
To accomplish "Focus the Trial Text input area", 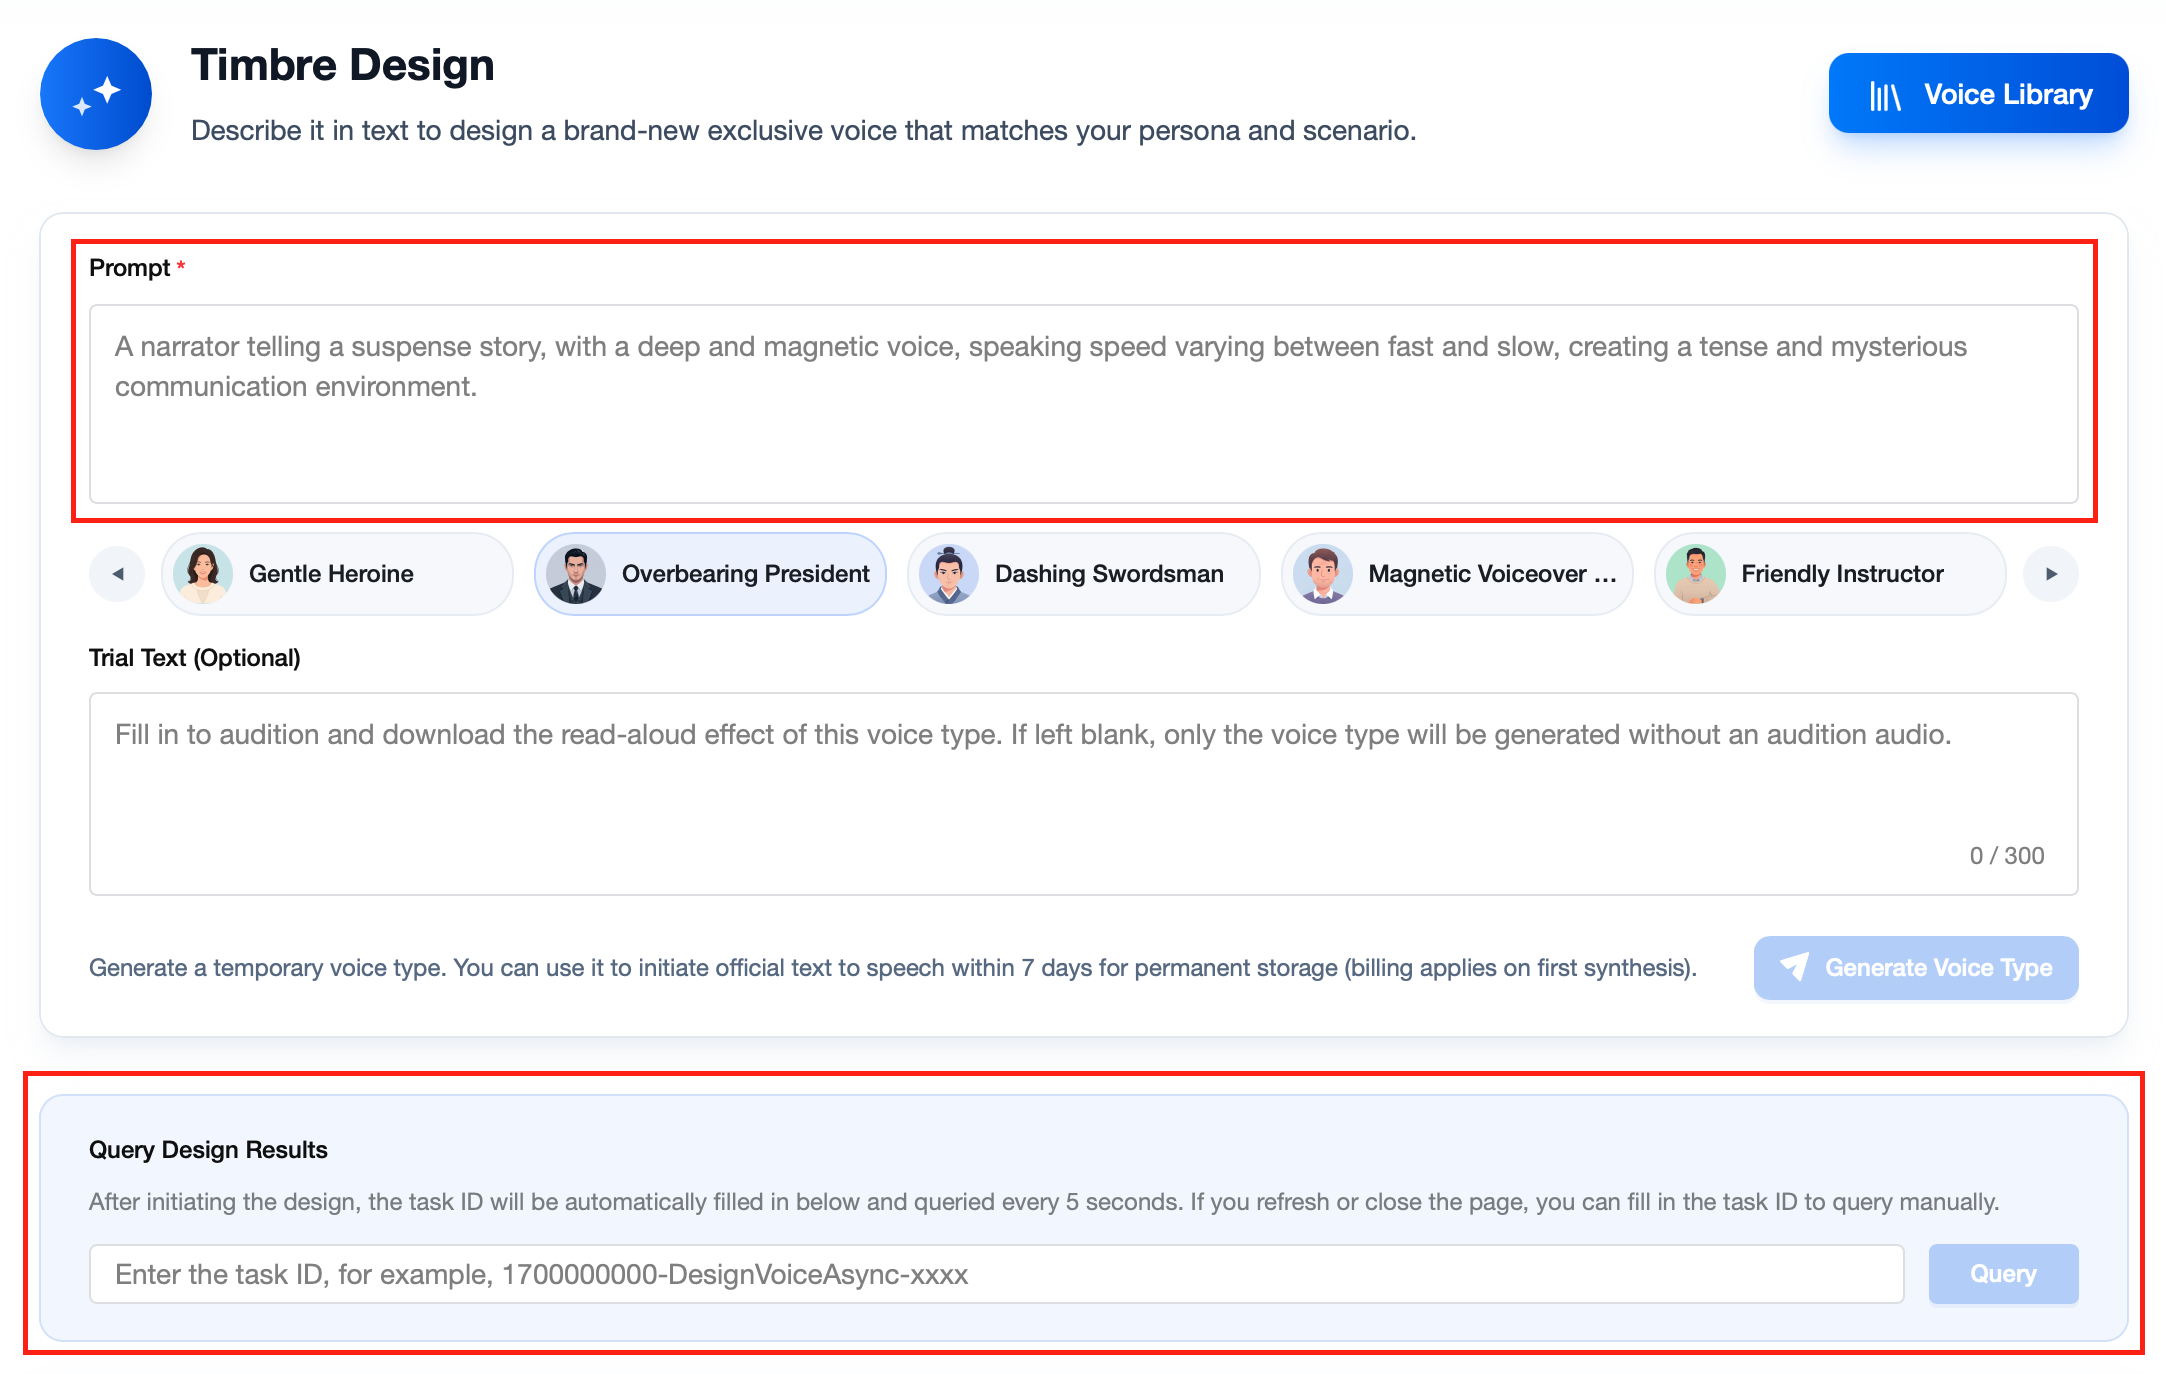I will (1083, 794).
